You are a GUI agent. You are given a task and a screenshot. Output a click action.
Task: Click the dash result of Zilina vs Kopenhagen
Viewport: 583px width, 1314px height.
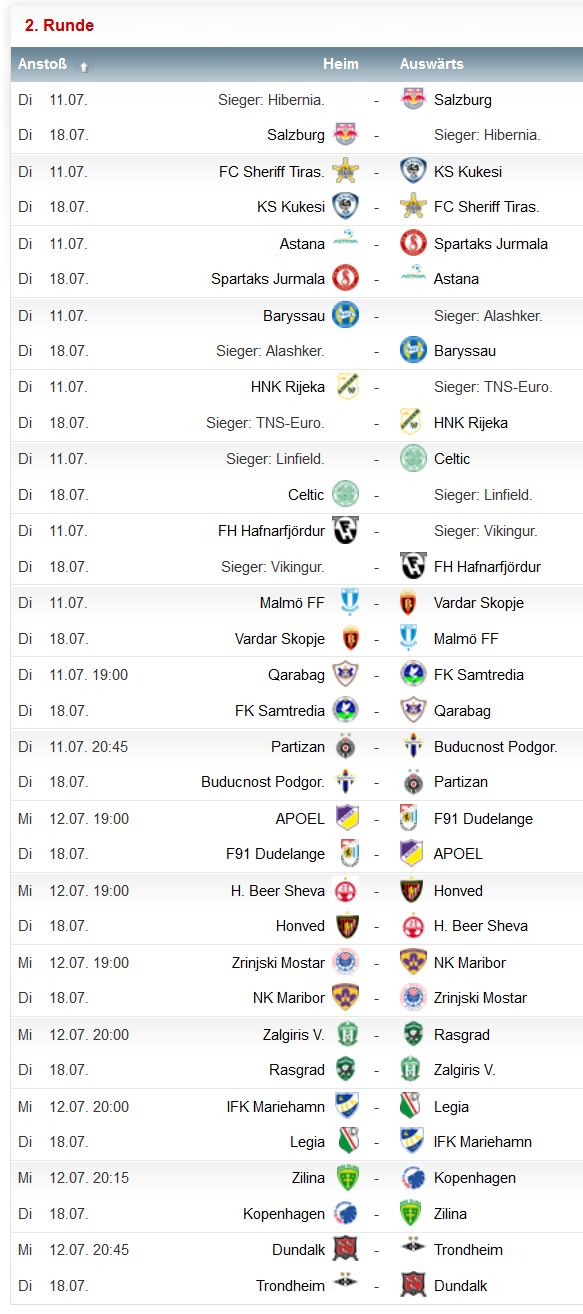[376, 1178]
